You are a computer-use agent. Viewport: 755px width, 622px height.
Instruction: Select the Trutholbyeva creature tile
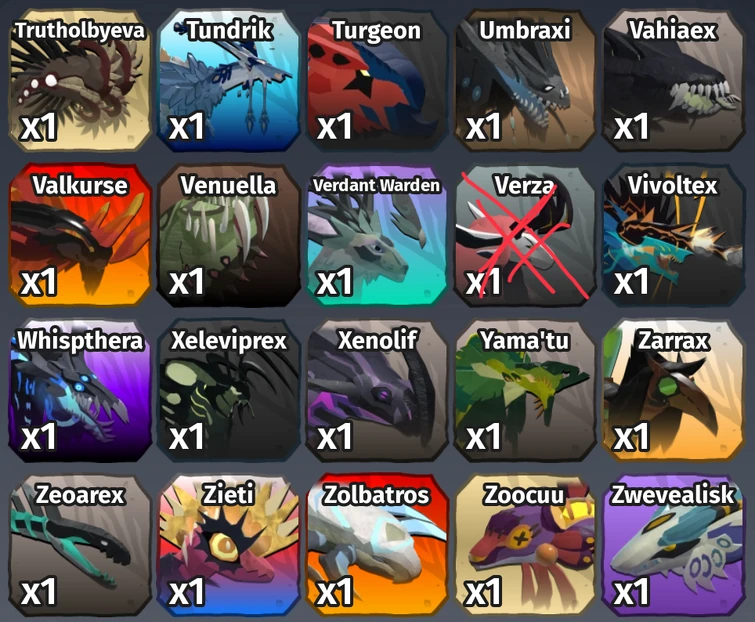pyautogui.click(x=80, y=80)
